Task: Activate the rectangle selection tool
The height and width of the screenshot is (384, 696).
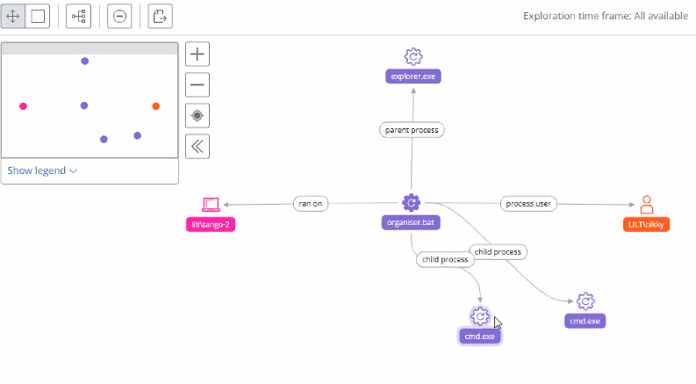Action: (38, 16)
